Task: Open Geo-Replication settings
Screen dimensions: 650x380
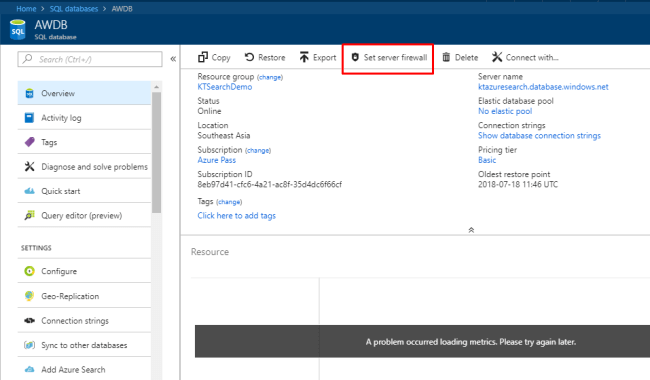Action: pos(84,296)
